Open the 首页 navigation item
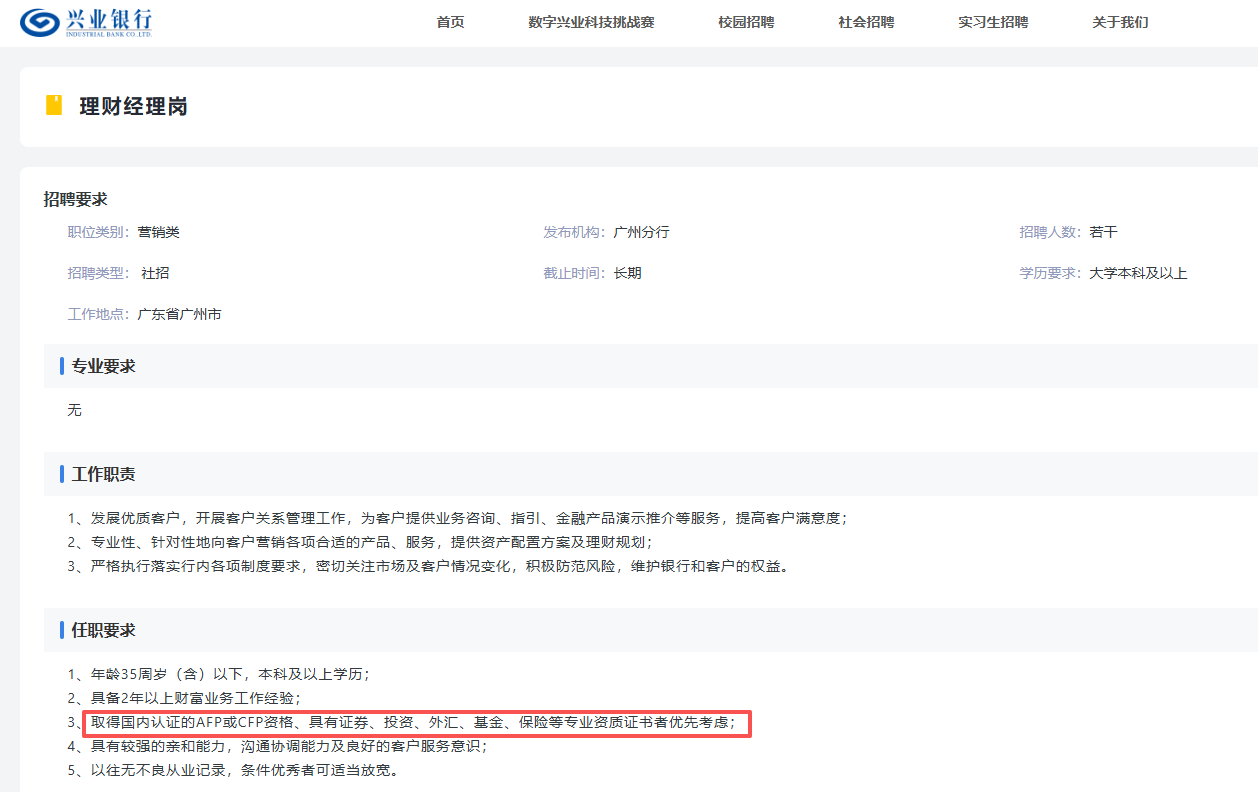This screenshot has width=1258, height=792. pyautogui.click(x=450, y=22)
